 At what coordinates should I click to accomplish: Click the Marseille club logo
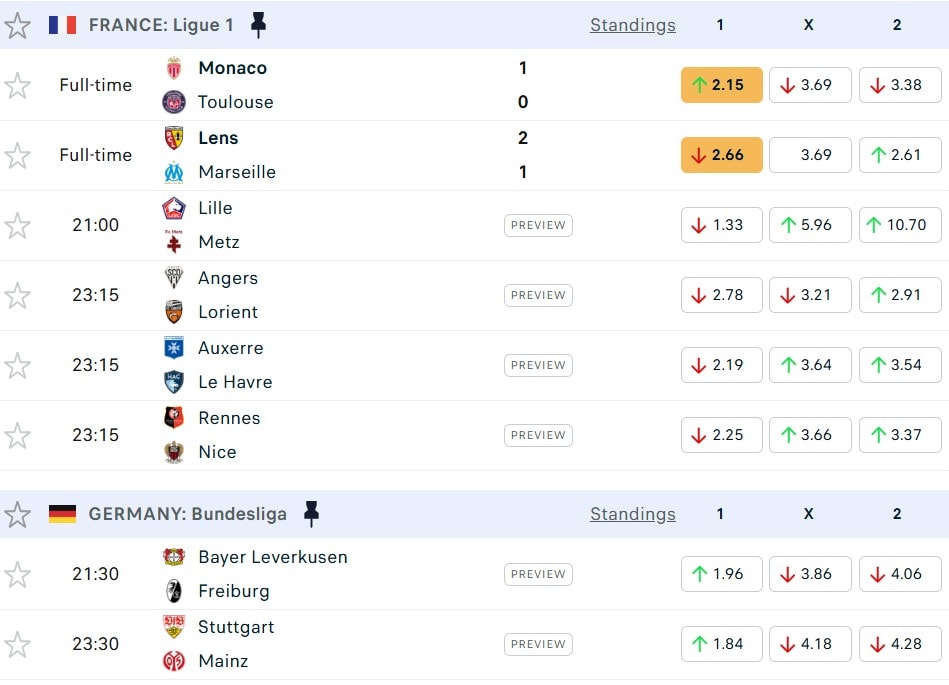(174, 172)
